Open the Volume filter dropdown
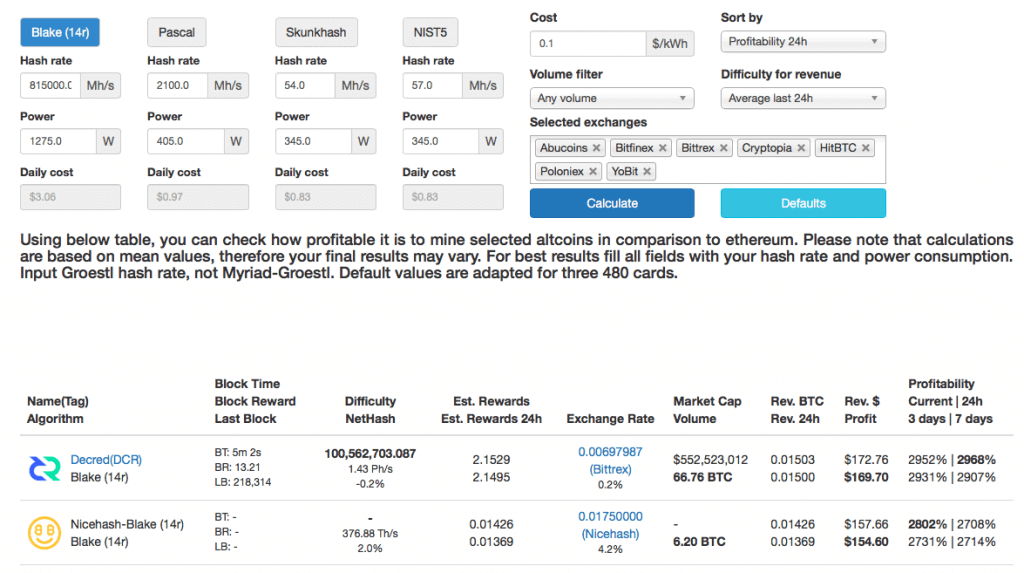The image size is (1024, 573). pyautogui.click(x=611, y=98)
